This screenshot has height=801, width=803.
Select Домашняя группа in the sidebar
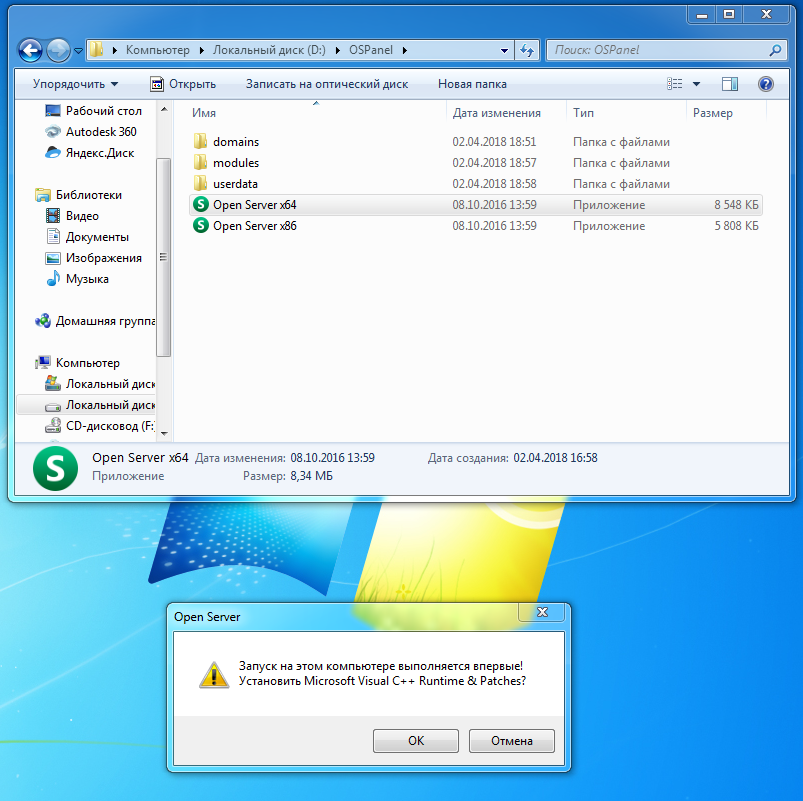click(x=105, y=321)
